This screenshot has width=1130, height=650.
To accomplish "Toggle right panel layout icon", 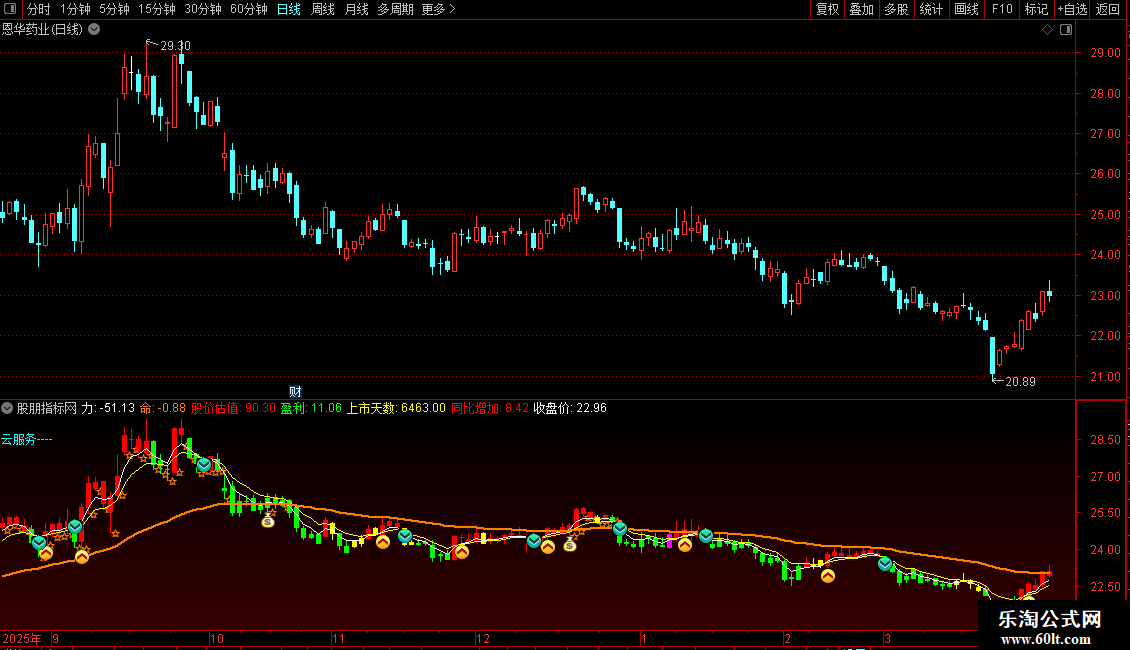I will pos(1066,30).
